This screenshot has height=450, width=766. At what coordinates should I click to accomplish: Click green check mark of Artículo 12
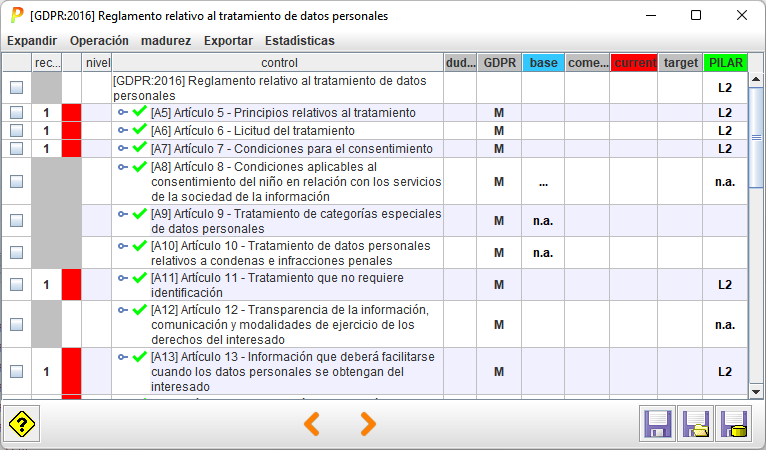[140, 309]
